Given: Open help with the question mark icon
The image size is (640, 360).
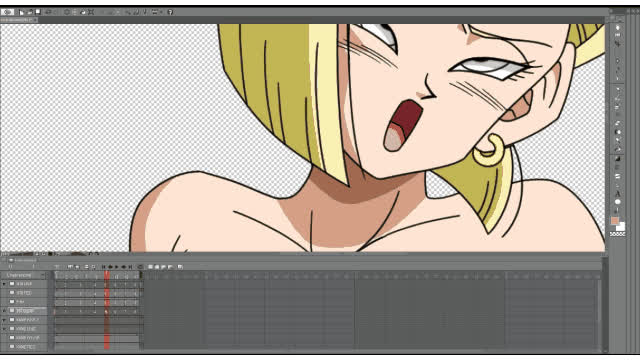Looking at the screenshot, I should tap(170, 12).
